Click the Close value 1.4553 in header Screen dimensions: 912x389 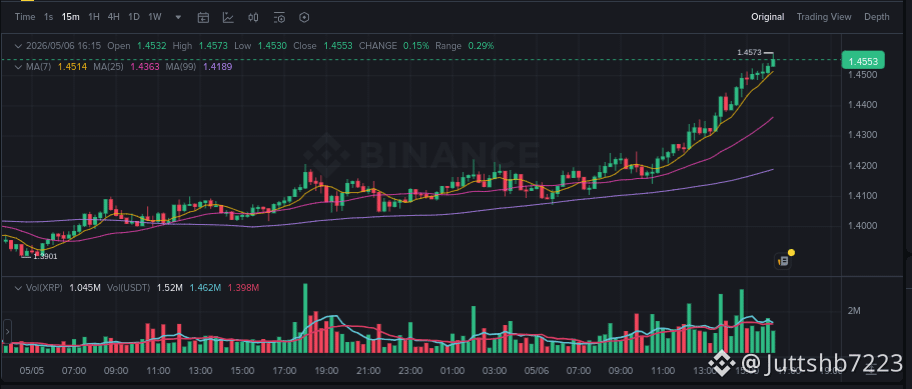[338, 45]
